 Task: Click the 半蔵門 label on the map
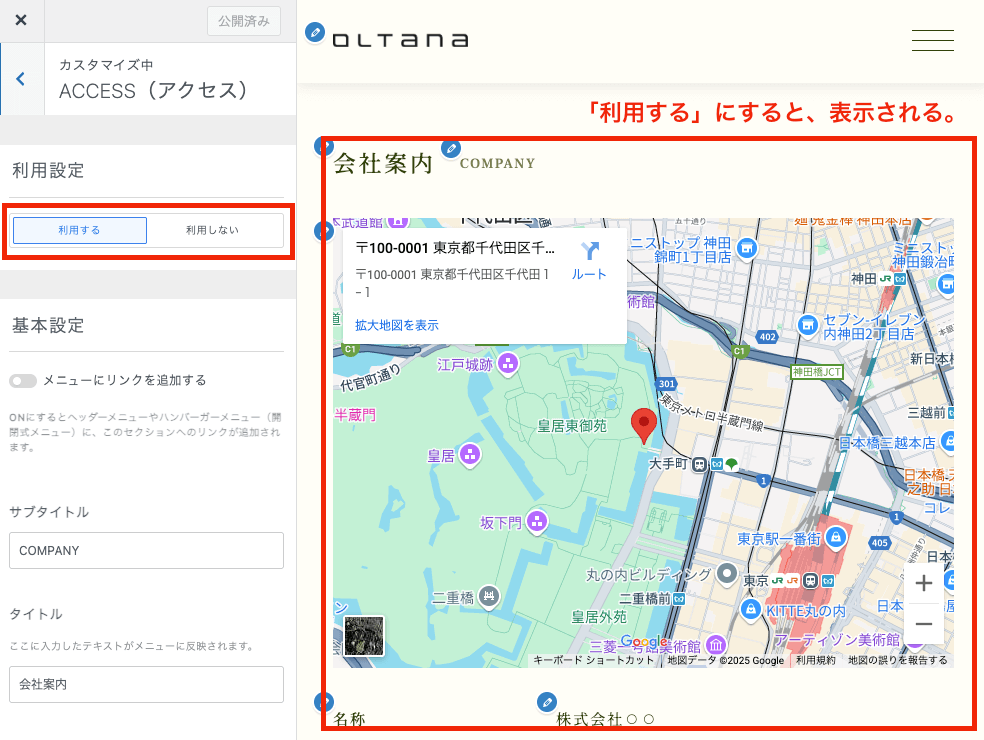pyautogui.click(x=355, y=415)
